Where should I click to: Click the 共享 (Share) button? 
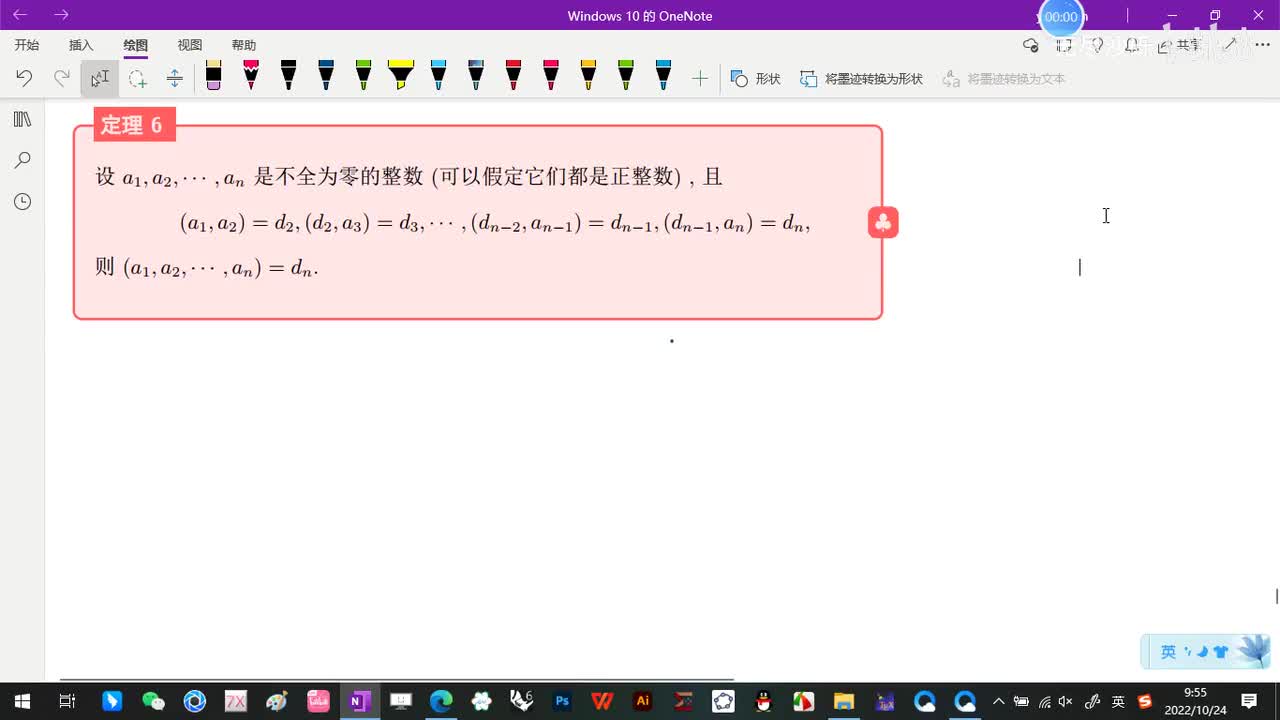[1178, 45]
